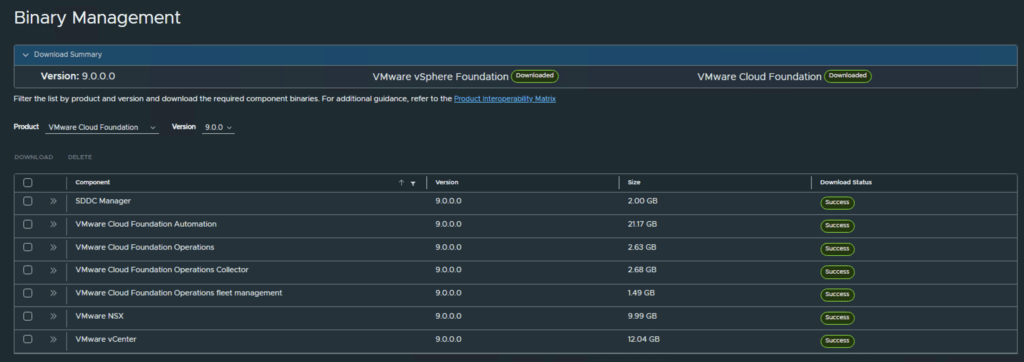Click the VMware vCenter Success status badge

837,340
